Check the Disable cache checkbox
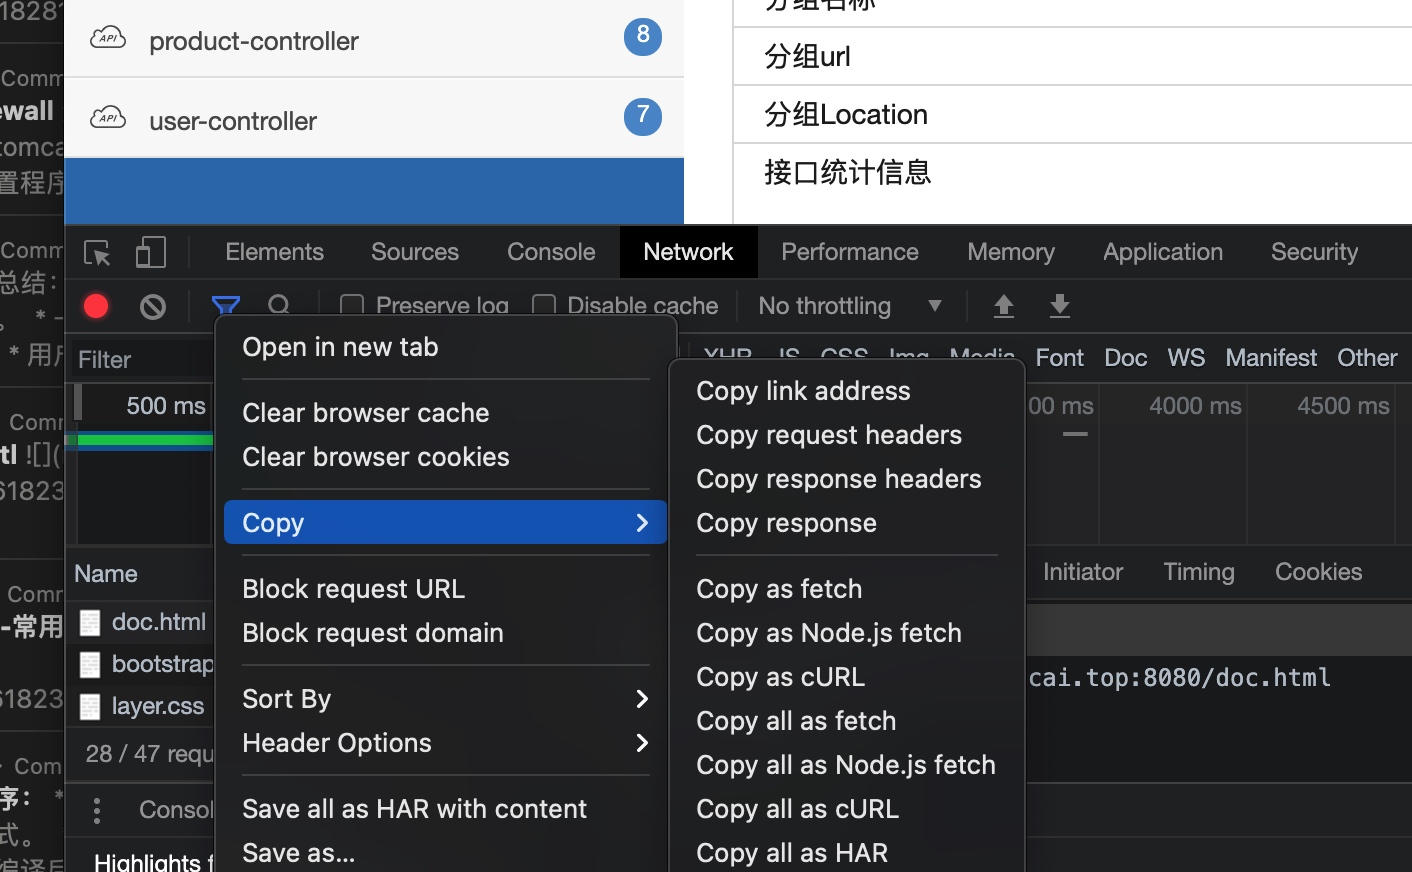The width and height of the screenshot is (1412, 872). [x=544, y=305]
